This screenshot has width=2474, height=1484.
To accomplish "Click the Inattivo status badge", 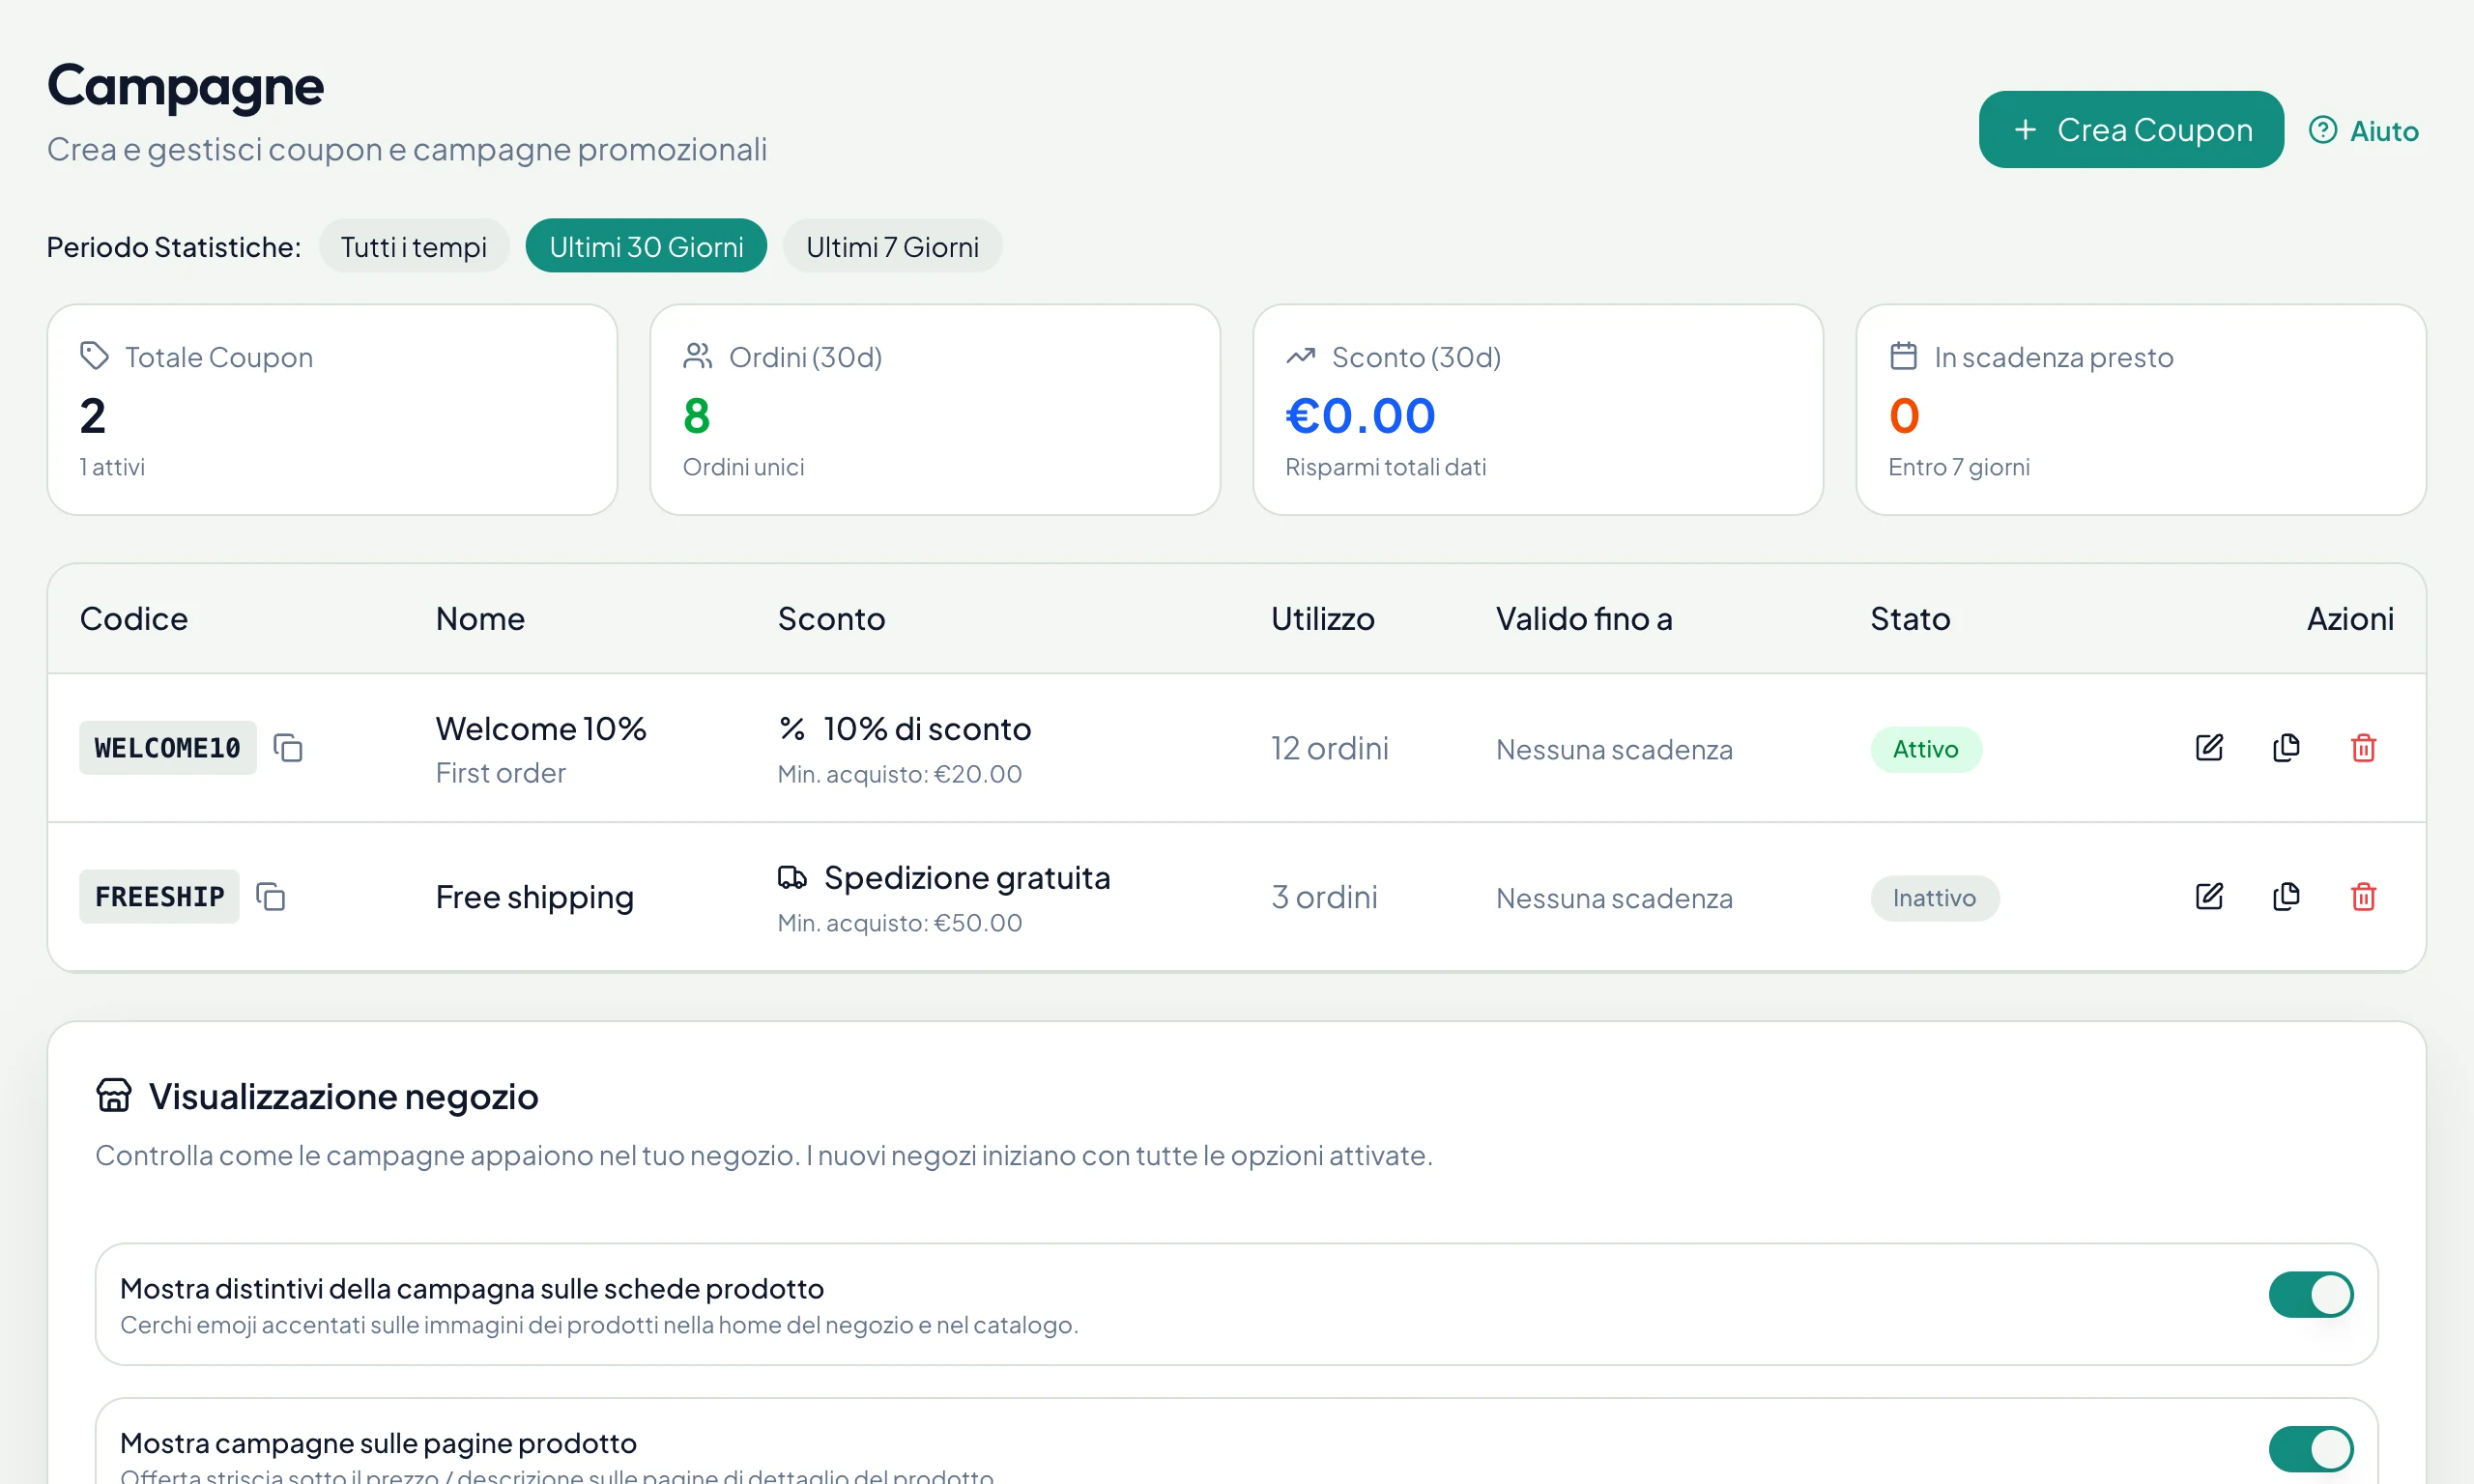I will [1934, 898].
